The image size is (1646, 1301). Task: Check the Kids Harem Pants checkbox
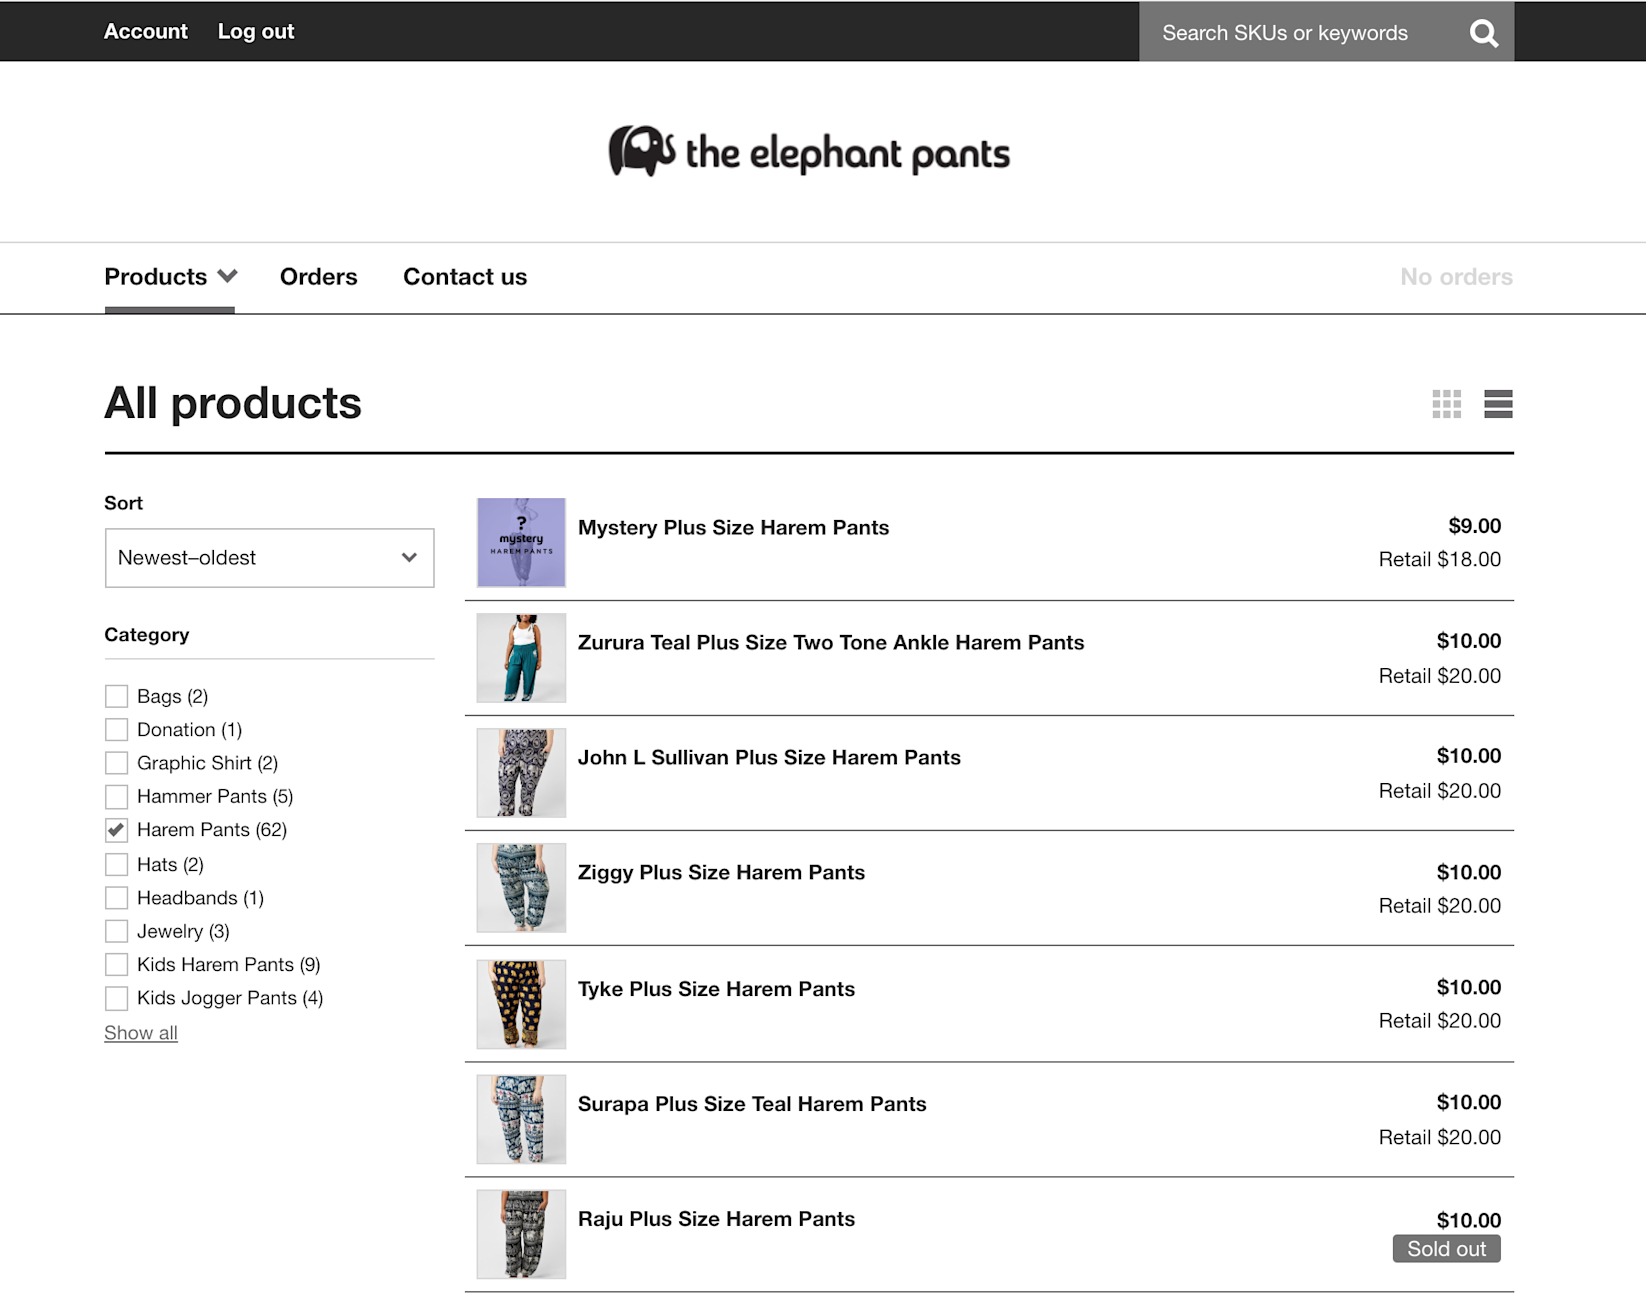[x=117, y=965]
